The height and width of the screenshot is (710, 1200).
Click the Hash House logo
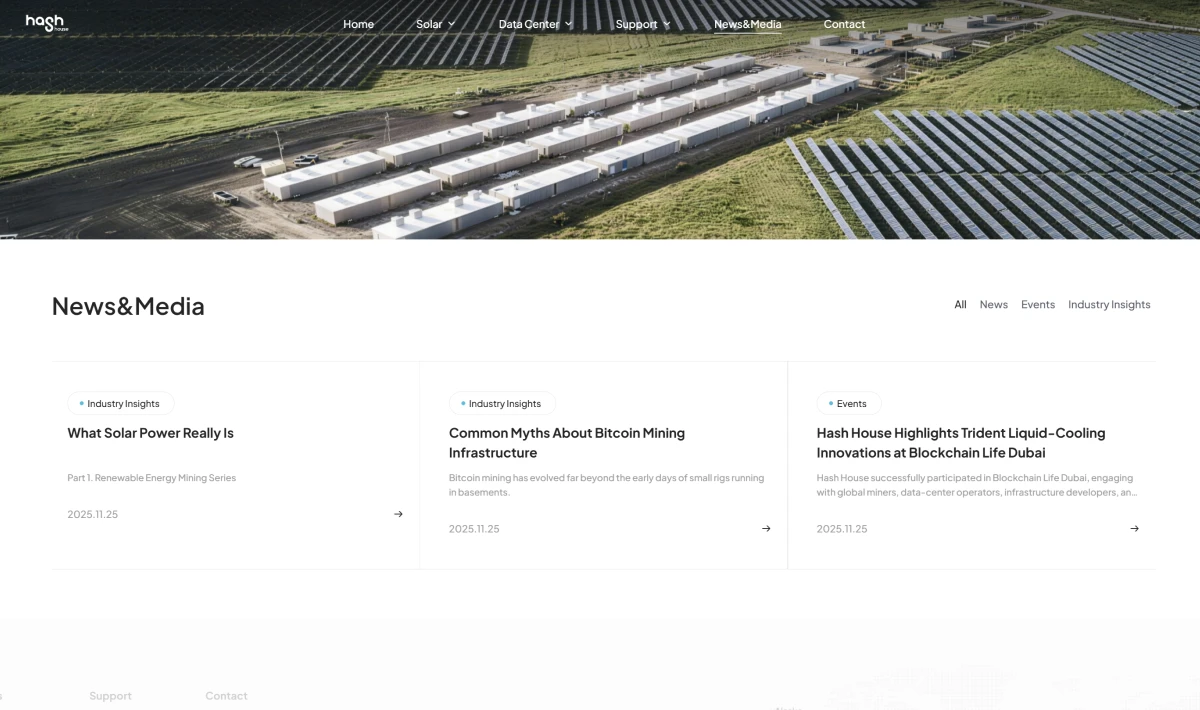tap(45, 23)
